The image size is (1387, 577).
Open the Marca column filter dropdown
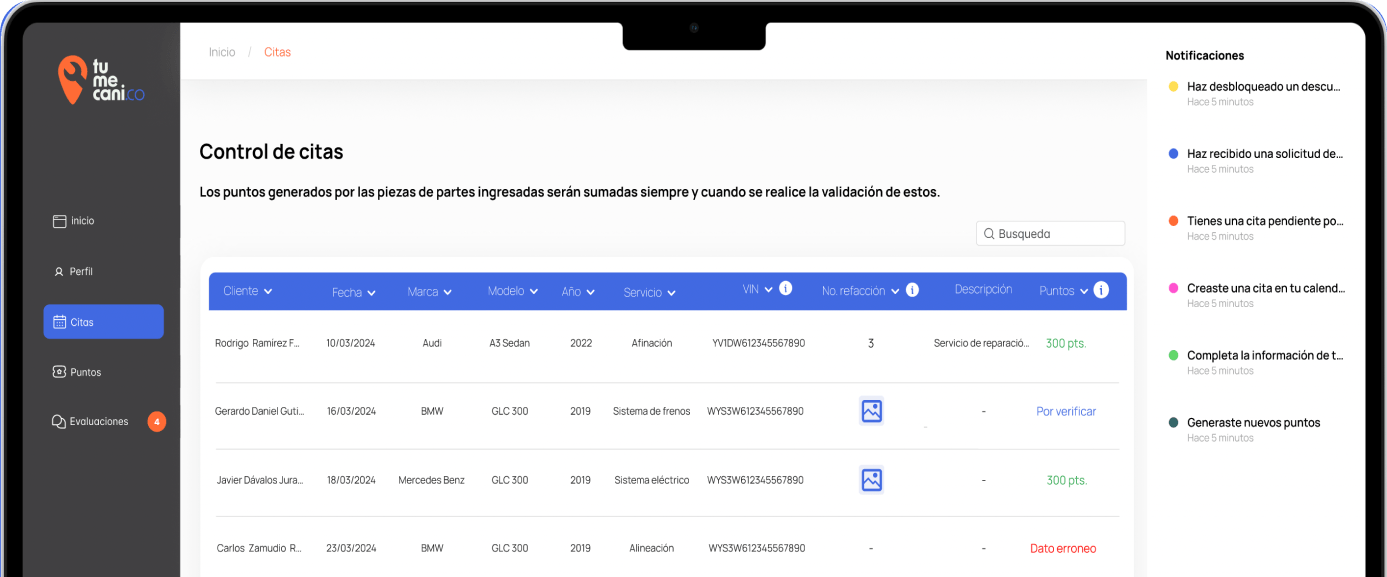447,292
